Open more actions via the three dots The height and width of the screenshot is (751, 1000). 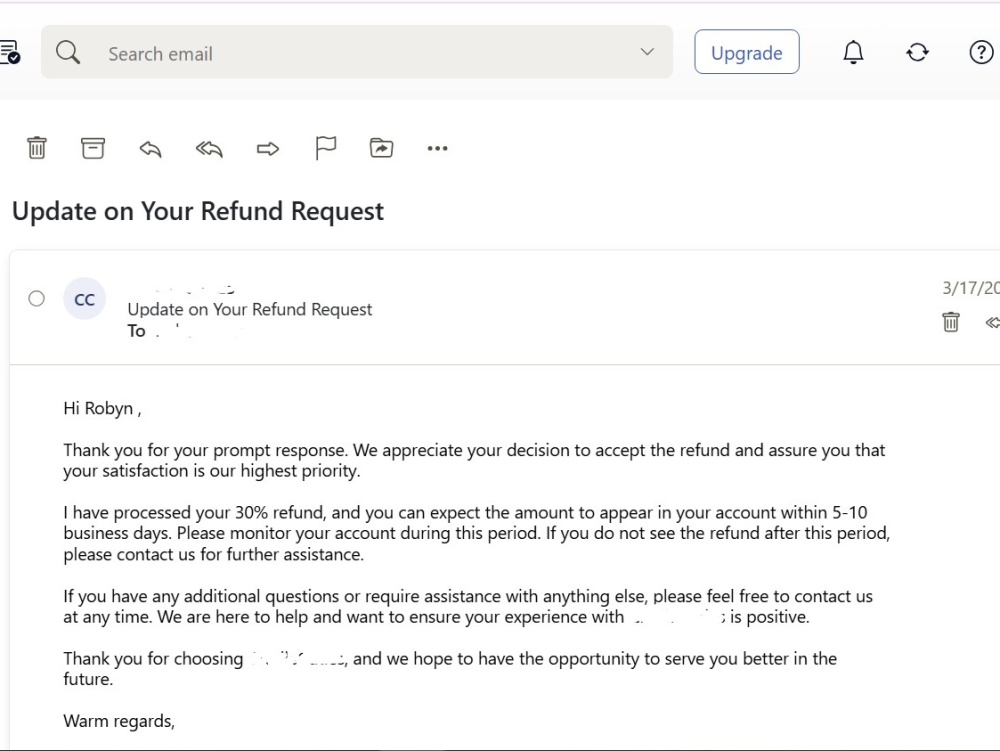(x=438, y=149)
